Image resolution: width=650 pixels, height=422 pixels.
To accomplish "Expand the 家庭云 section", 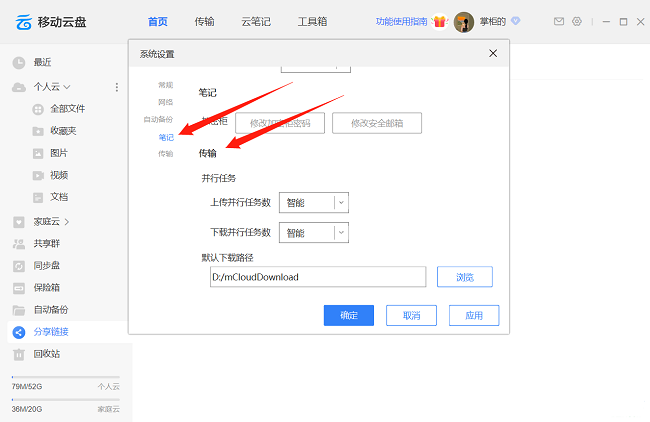I will [67, 221].
